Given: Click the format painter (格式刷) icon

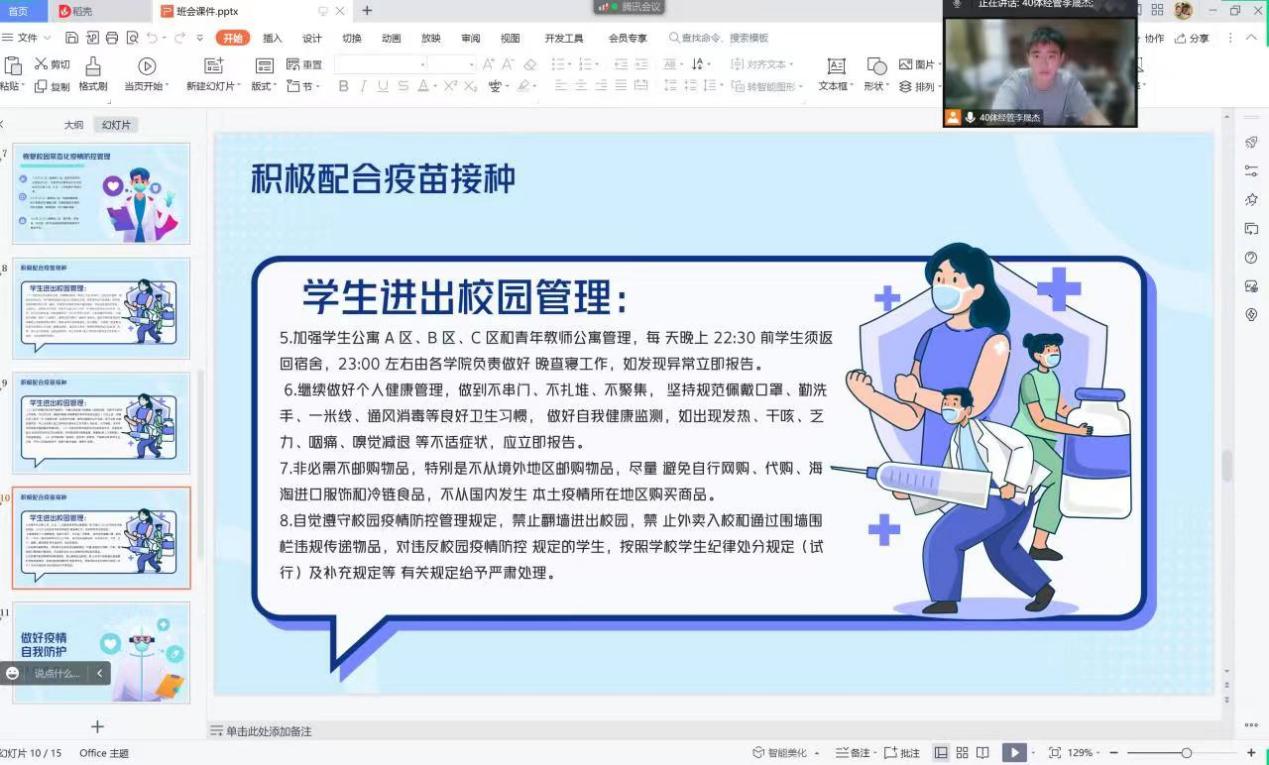Looking at the screenshot, I should 93,67.
